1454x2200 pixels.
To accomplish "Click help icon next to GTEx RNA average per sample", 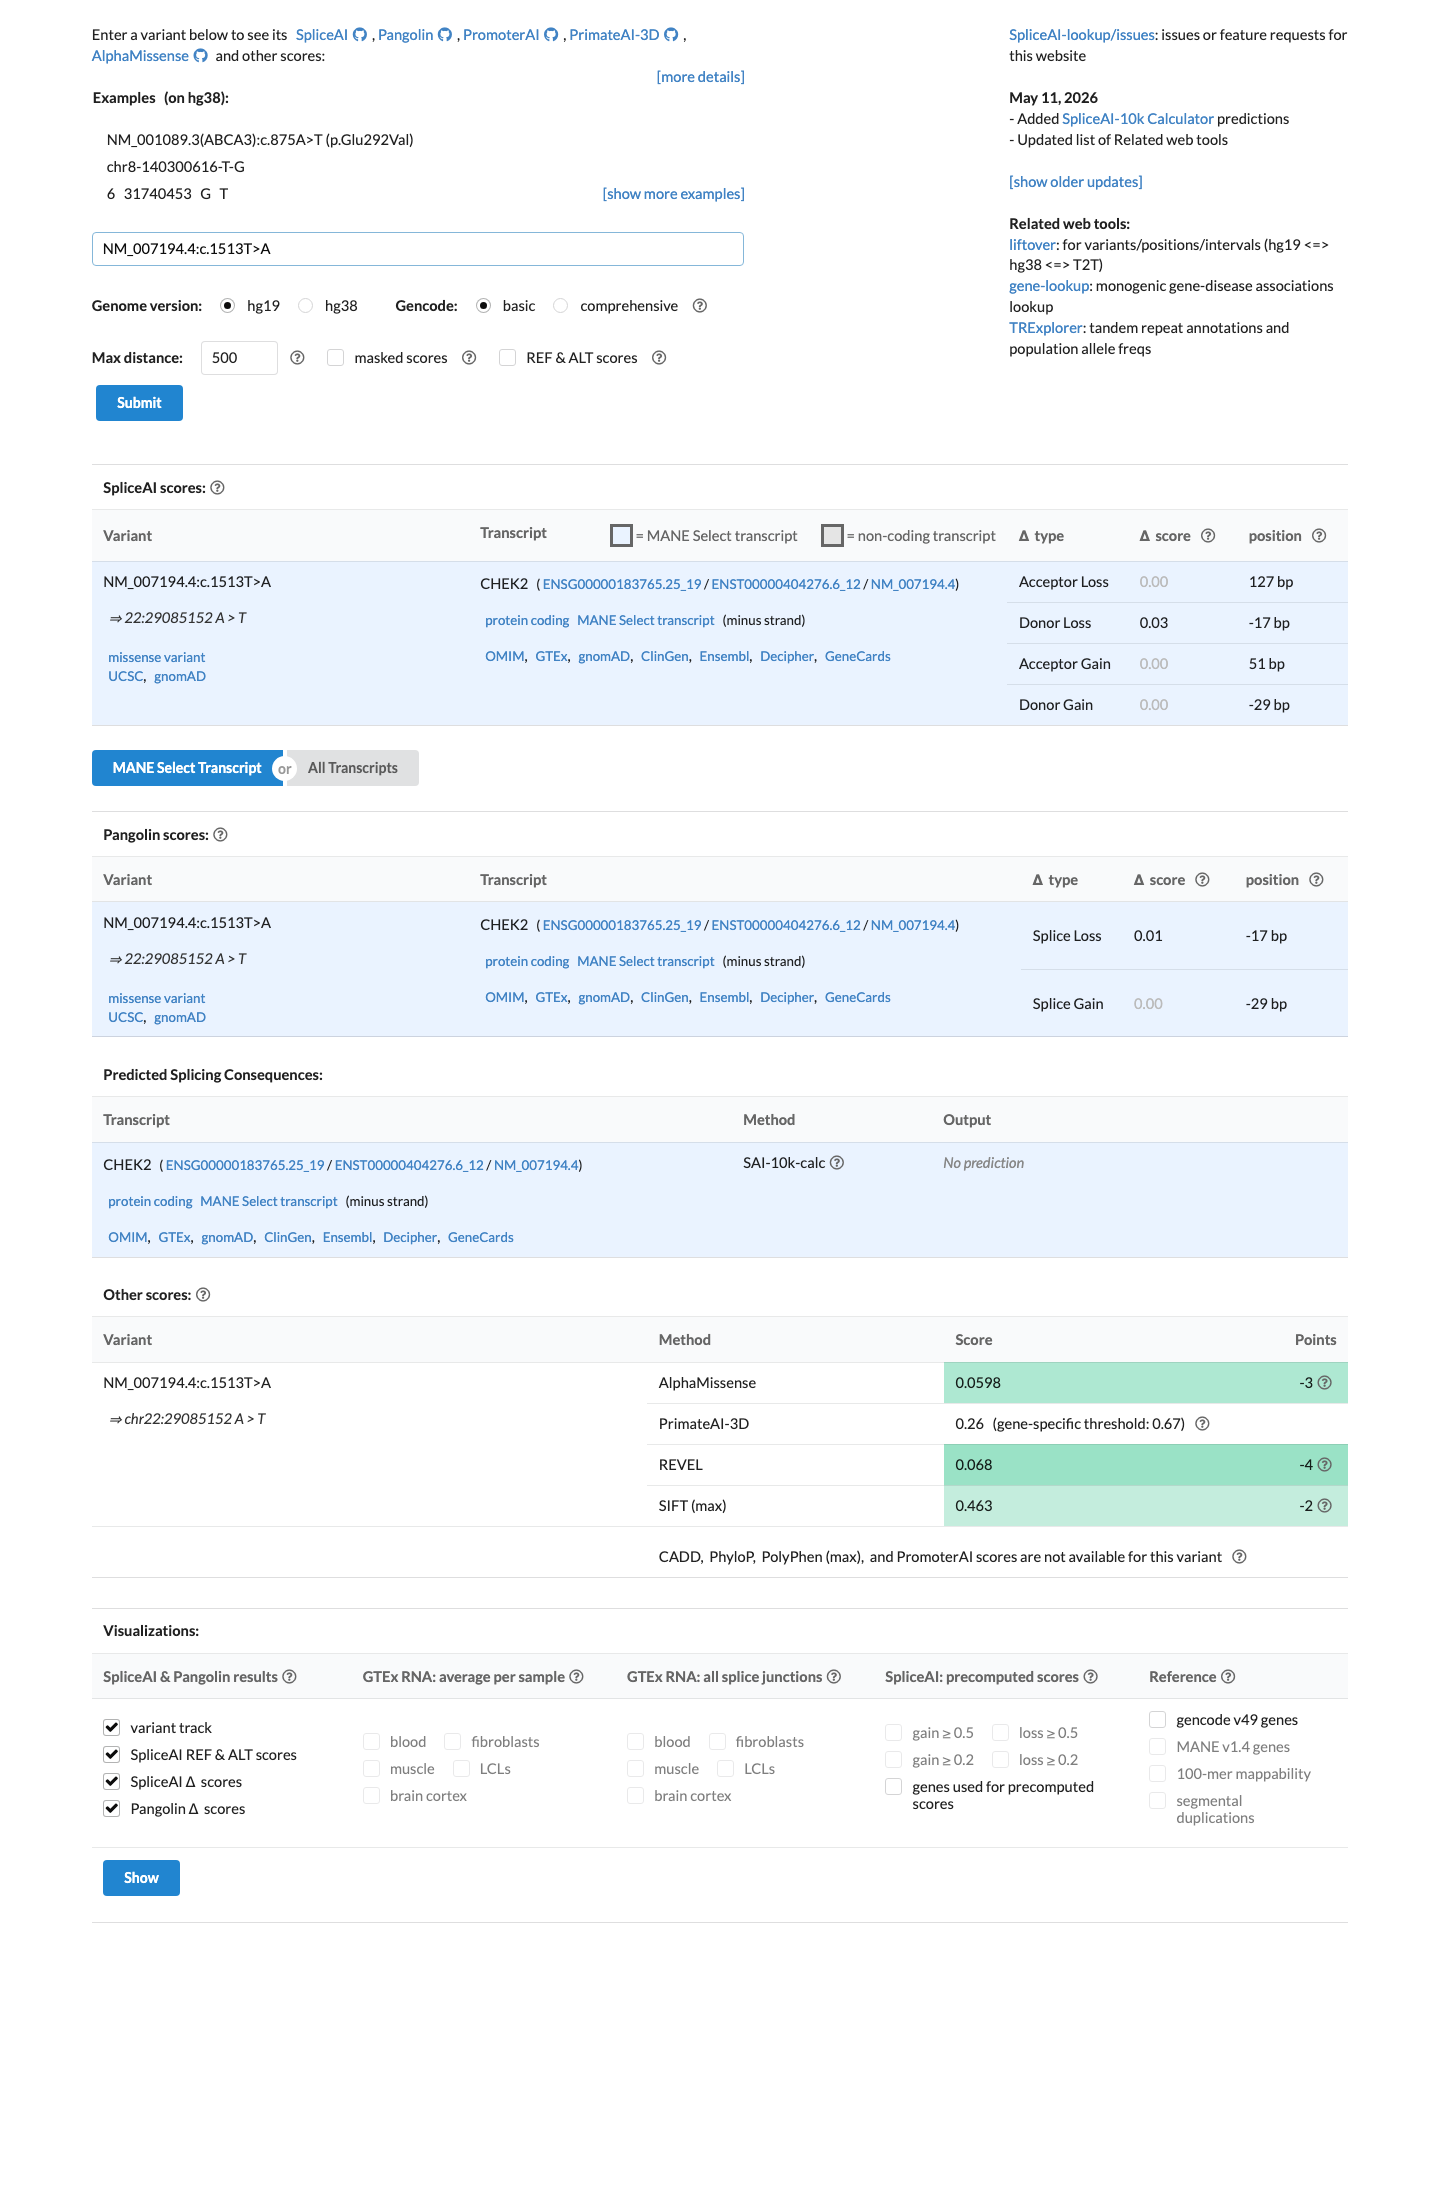I will 576,1677.
